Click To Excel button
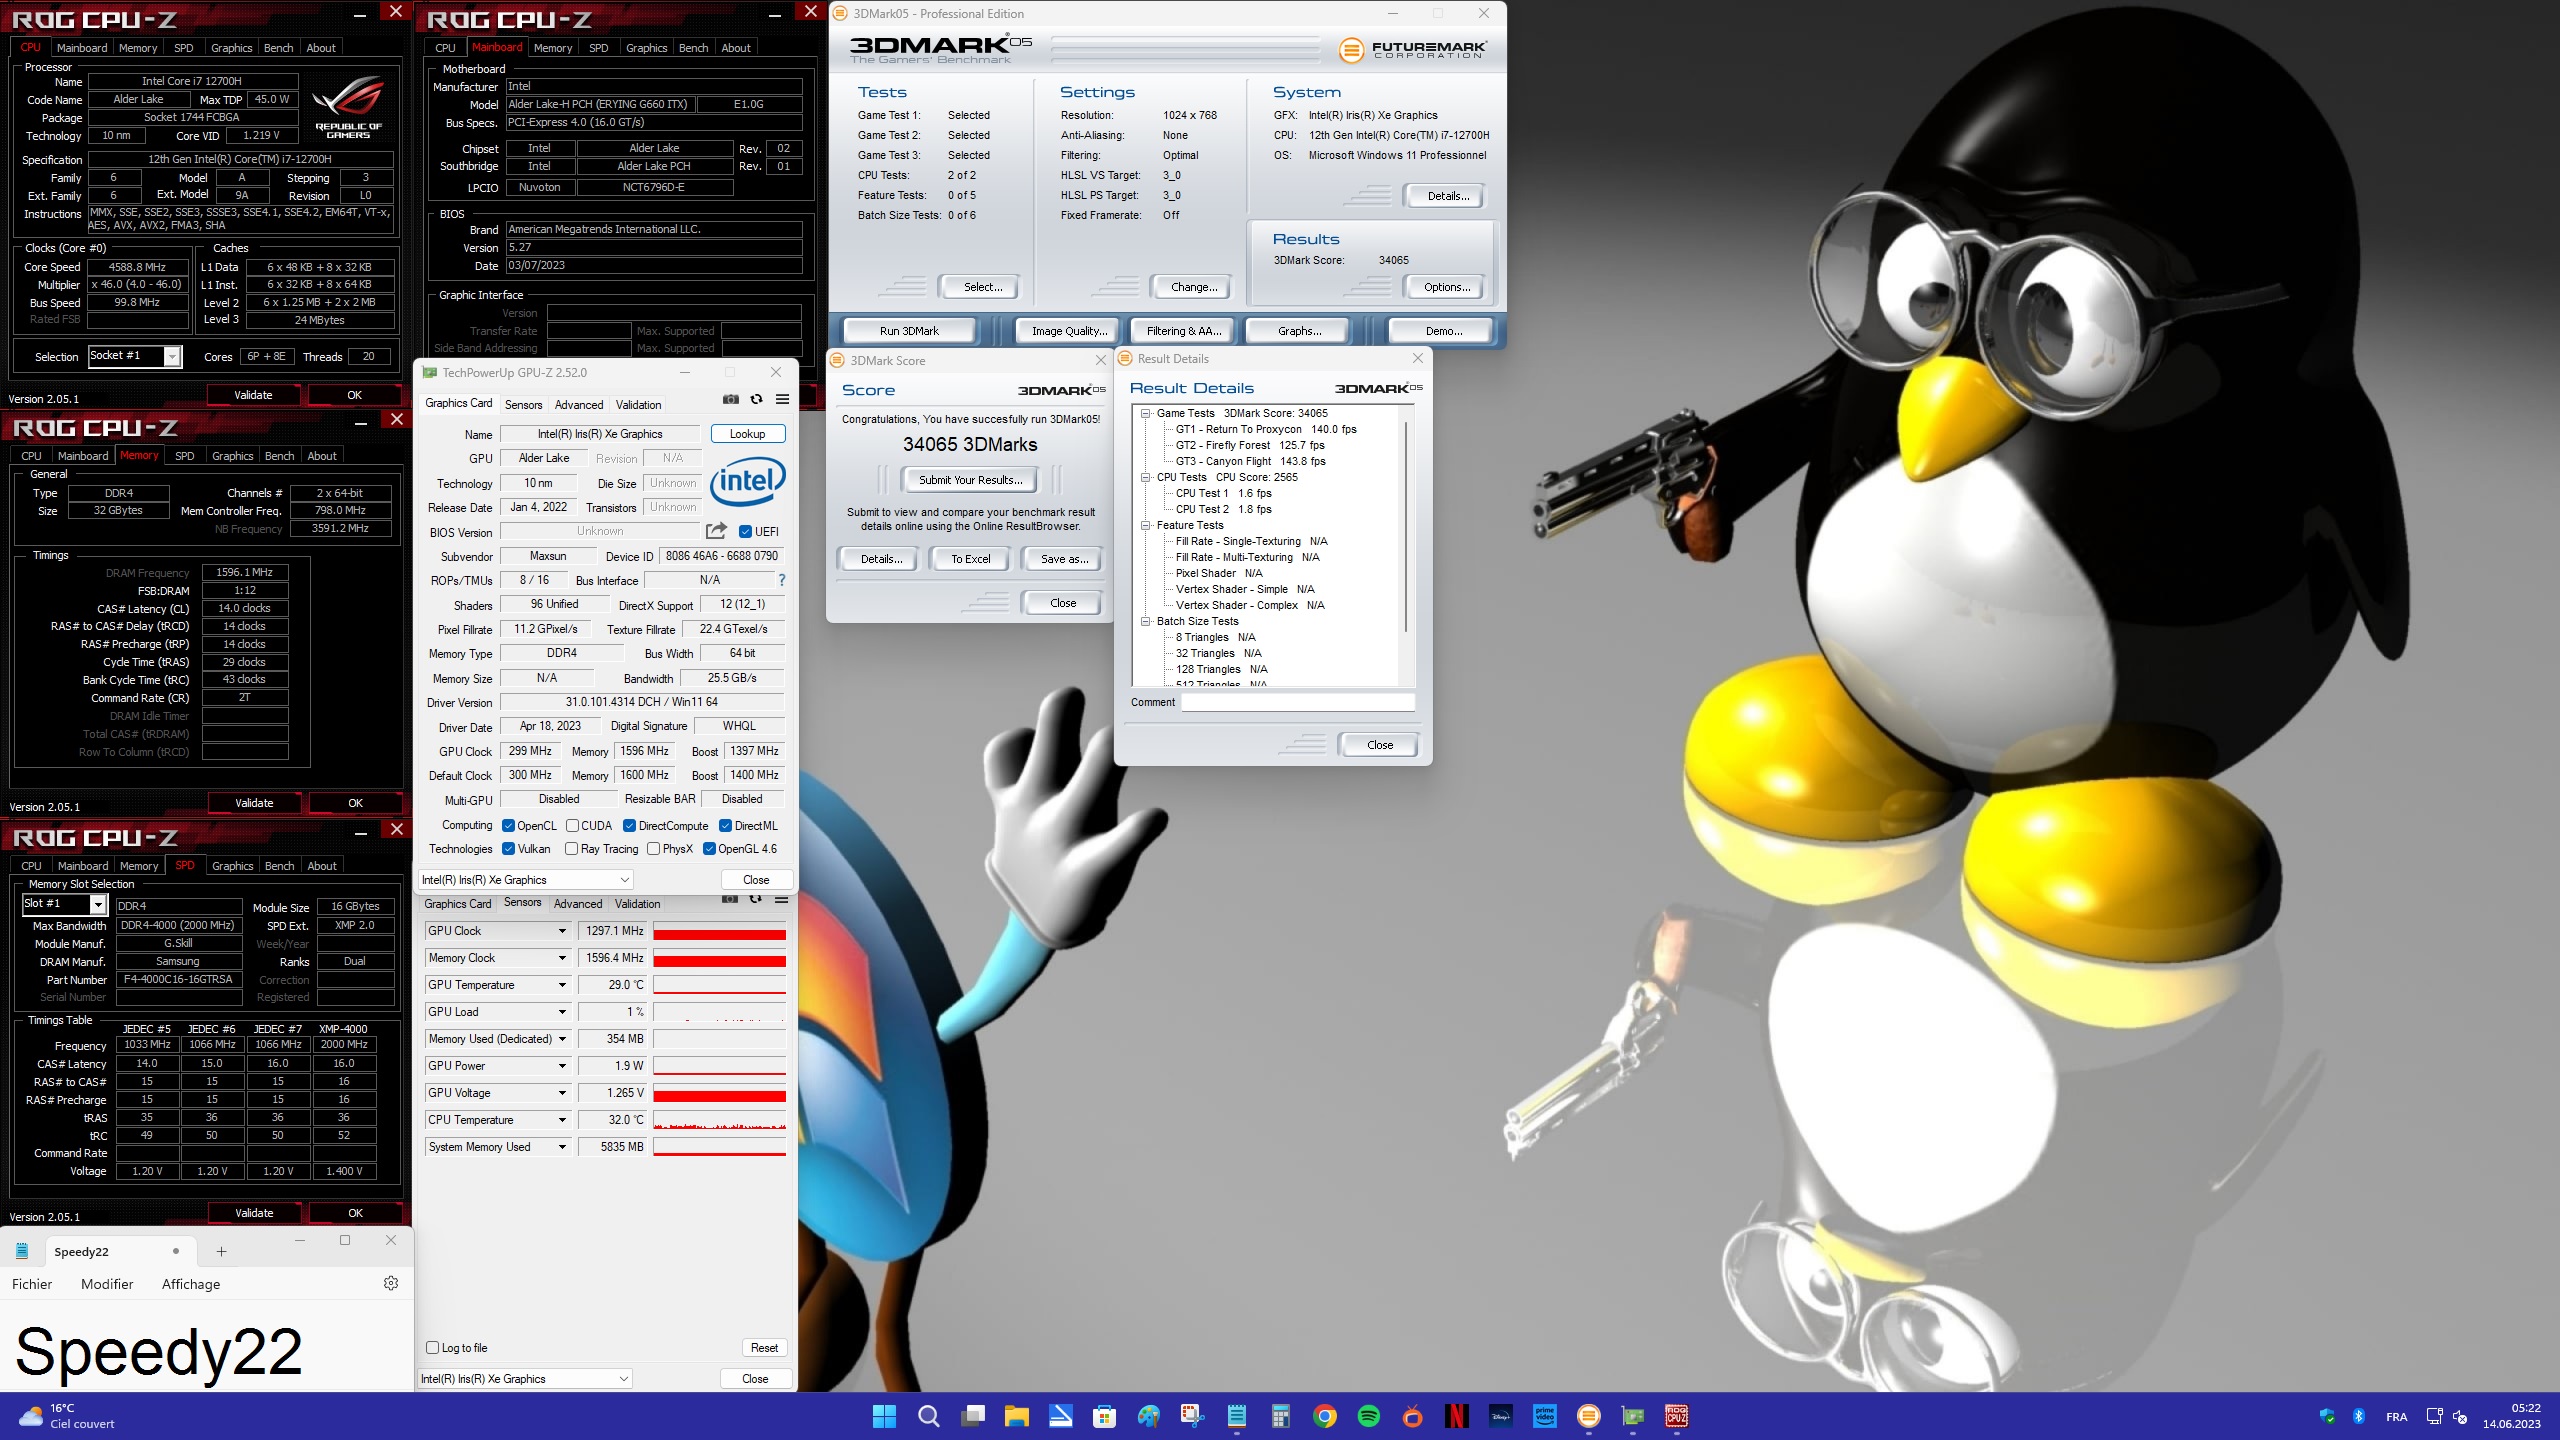Screen dimensions: 2560x1440 [x=970, y=559]
